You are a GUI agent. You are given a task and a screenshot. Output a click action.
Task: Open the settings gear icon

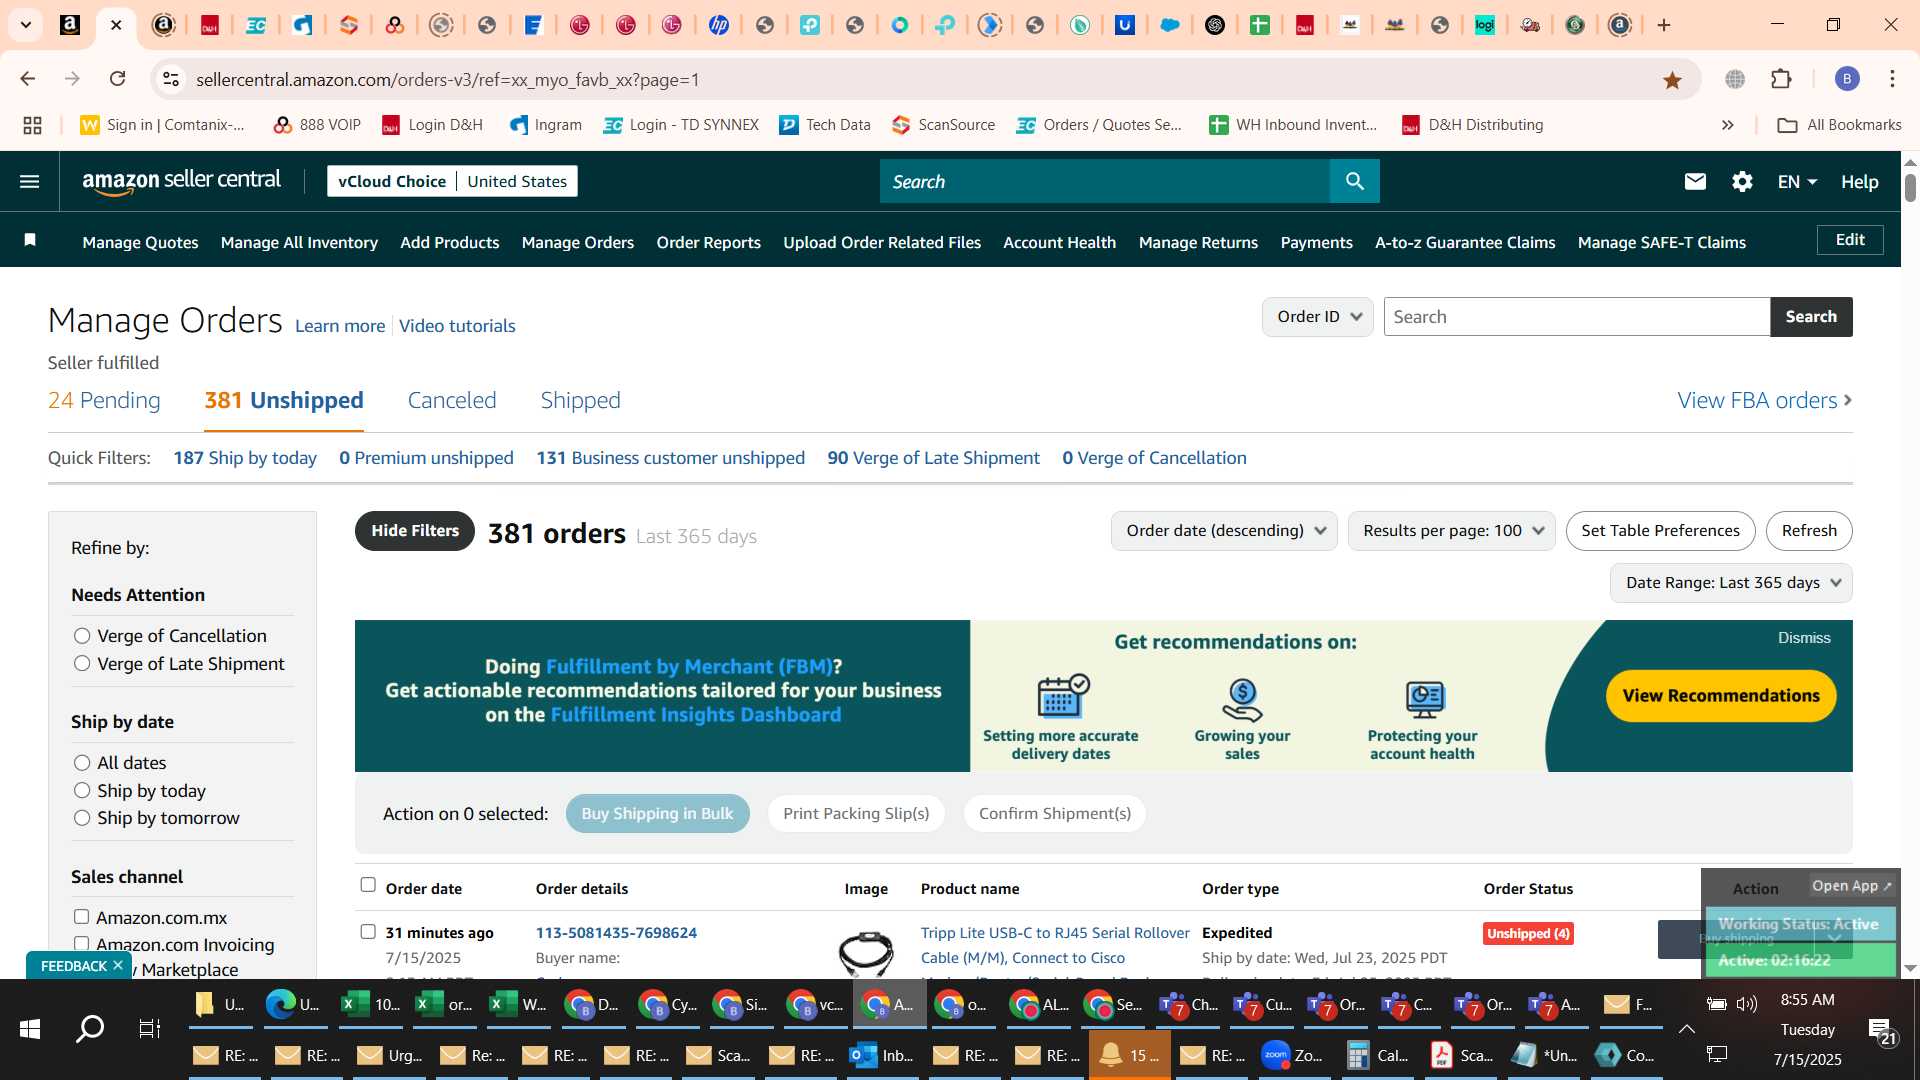(x=1742, y=181)
